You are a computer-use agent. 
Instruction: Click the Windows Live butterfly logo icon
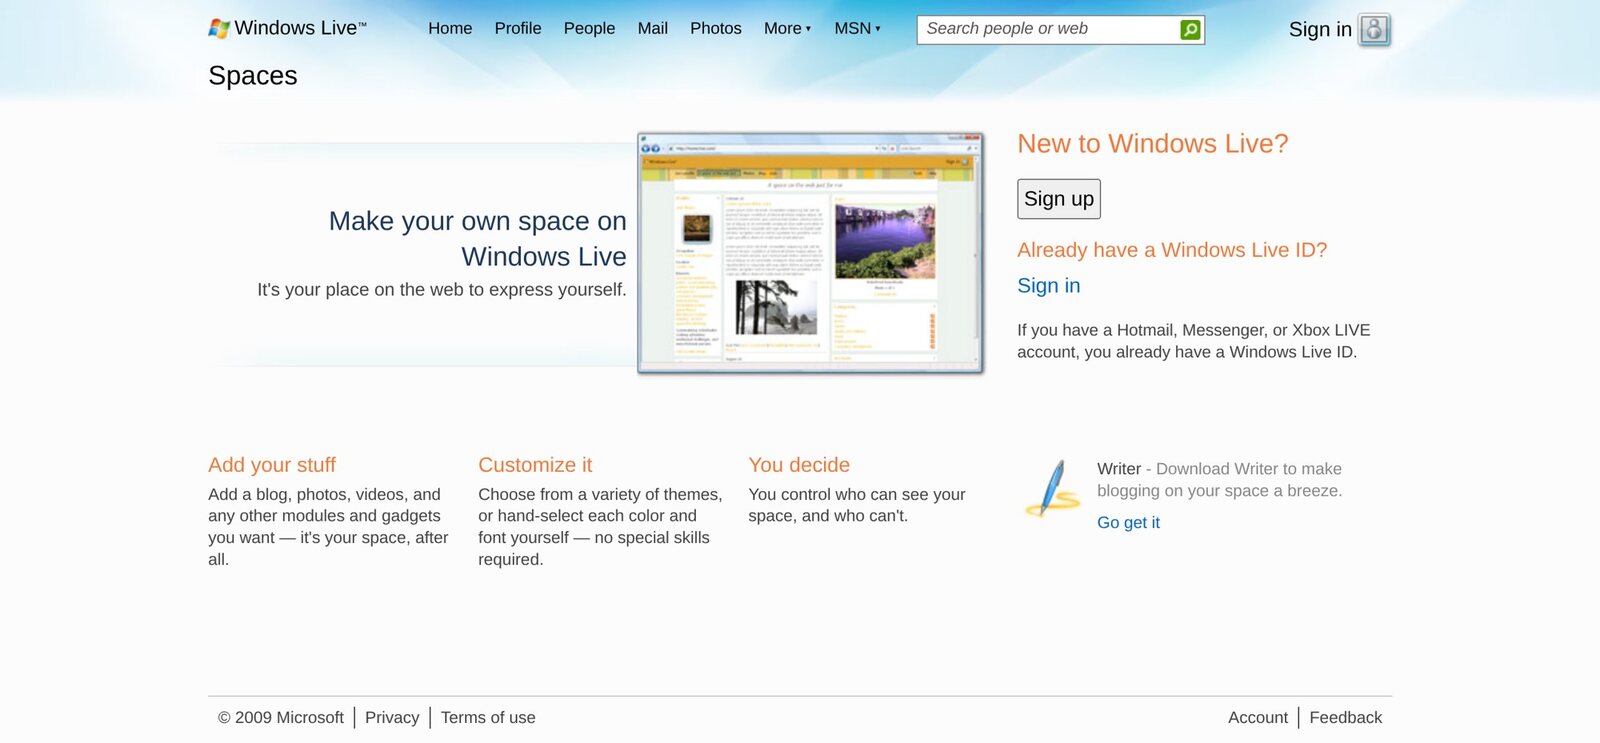(x=219, y=29)
